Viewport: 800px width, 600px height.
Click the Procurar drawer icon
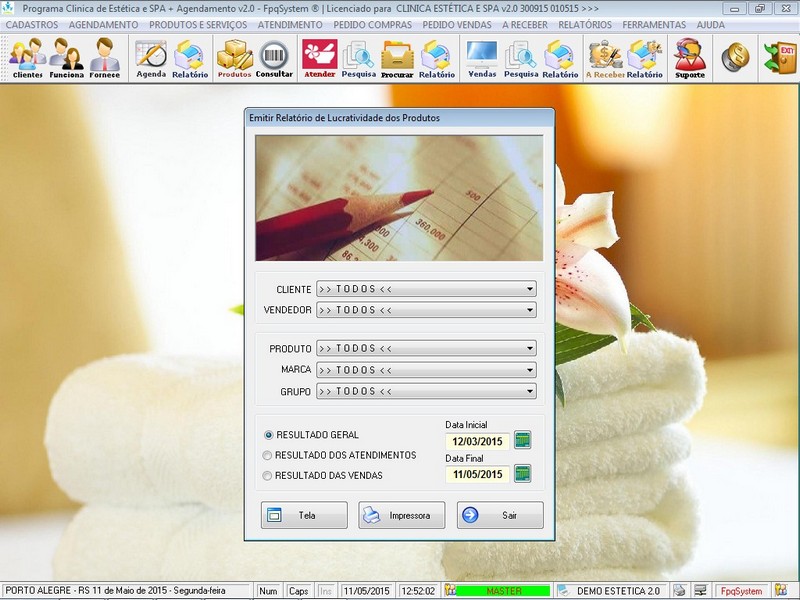(x=397, y=58)
